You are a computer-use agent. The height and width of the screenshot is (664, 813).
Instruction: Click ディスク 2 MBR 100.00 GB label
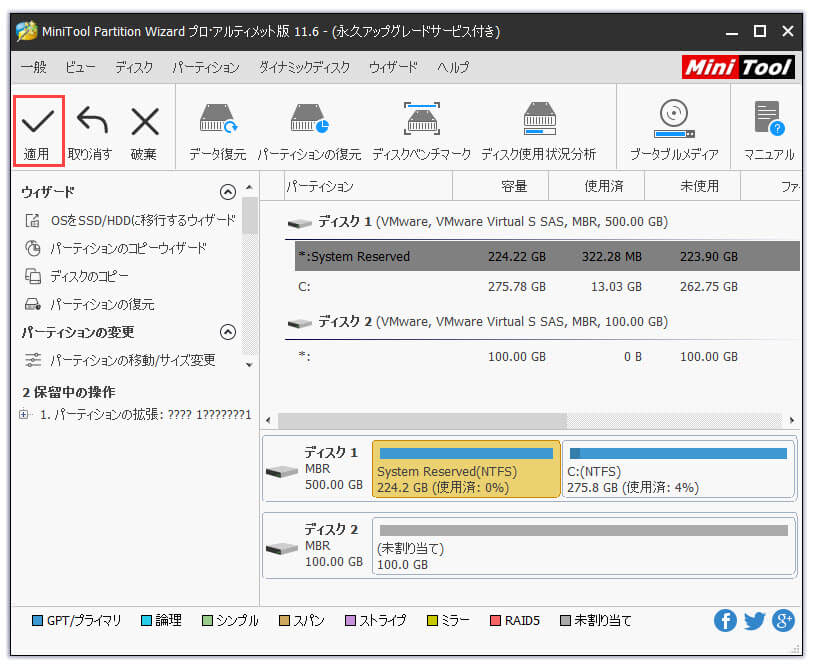333,545
